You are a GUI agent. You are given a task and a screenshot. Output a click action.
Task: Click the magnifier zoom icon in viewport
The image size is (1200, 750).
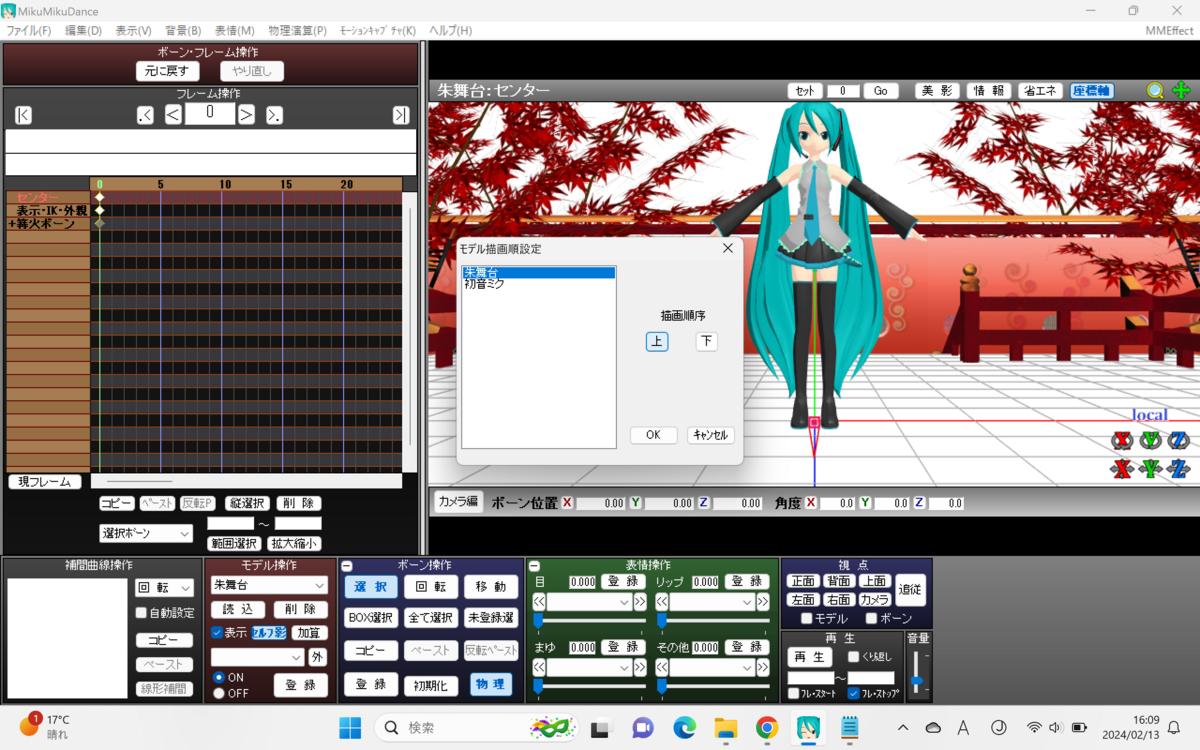tap(1155, 90)
